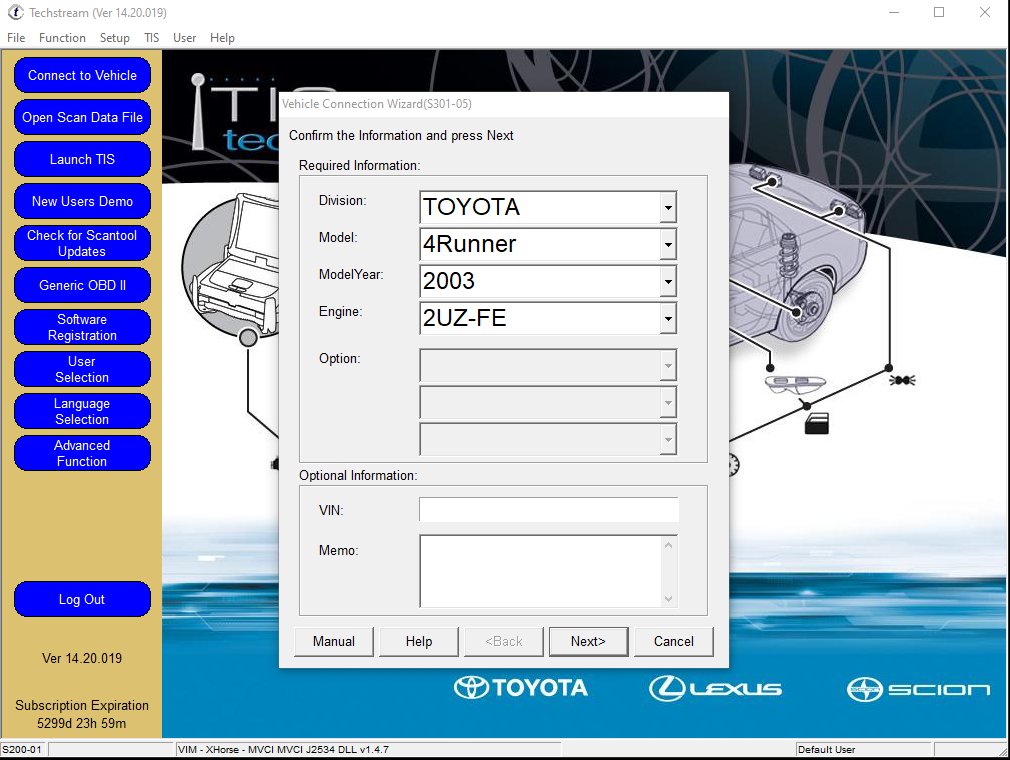1010x760 pixels.
Task: Click the Subscription Expiration text
Action: 82,714
